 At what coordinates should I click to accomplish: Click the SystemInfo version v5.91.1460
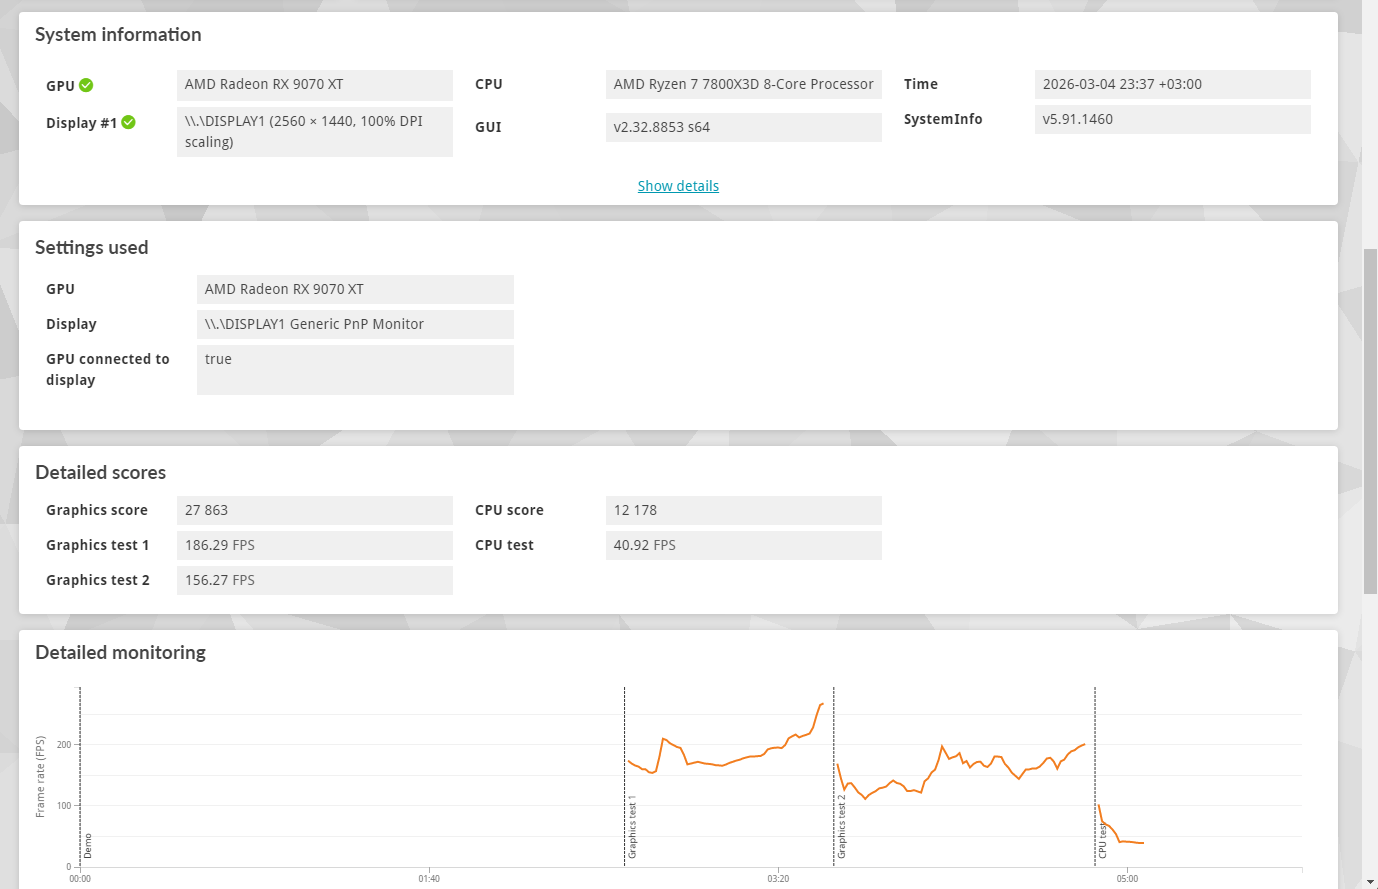[x=1172, y=119]
